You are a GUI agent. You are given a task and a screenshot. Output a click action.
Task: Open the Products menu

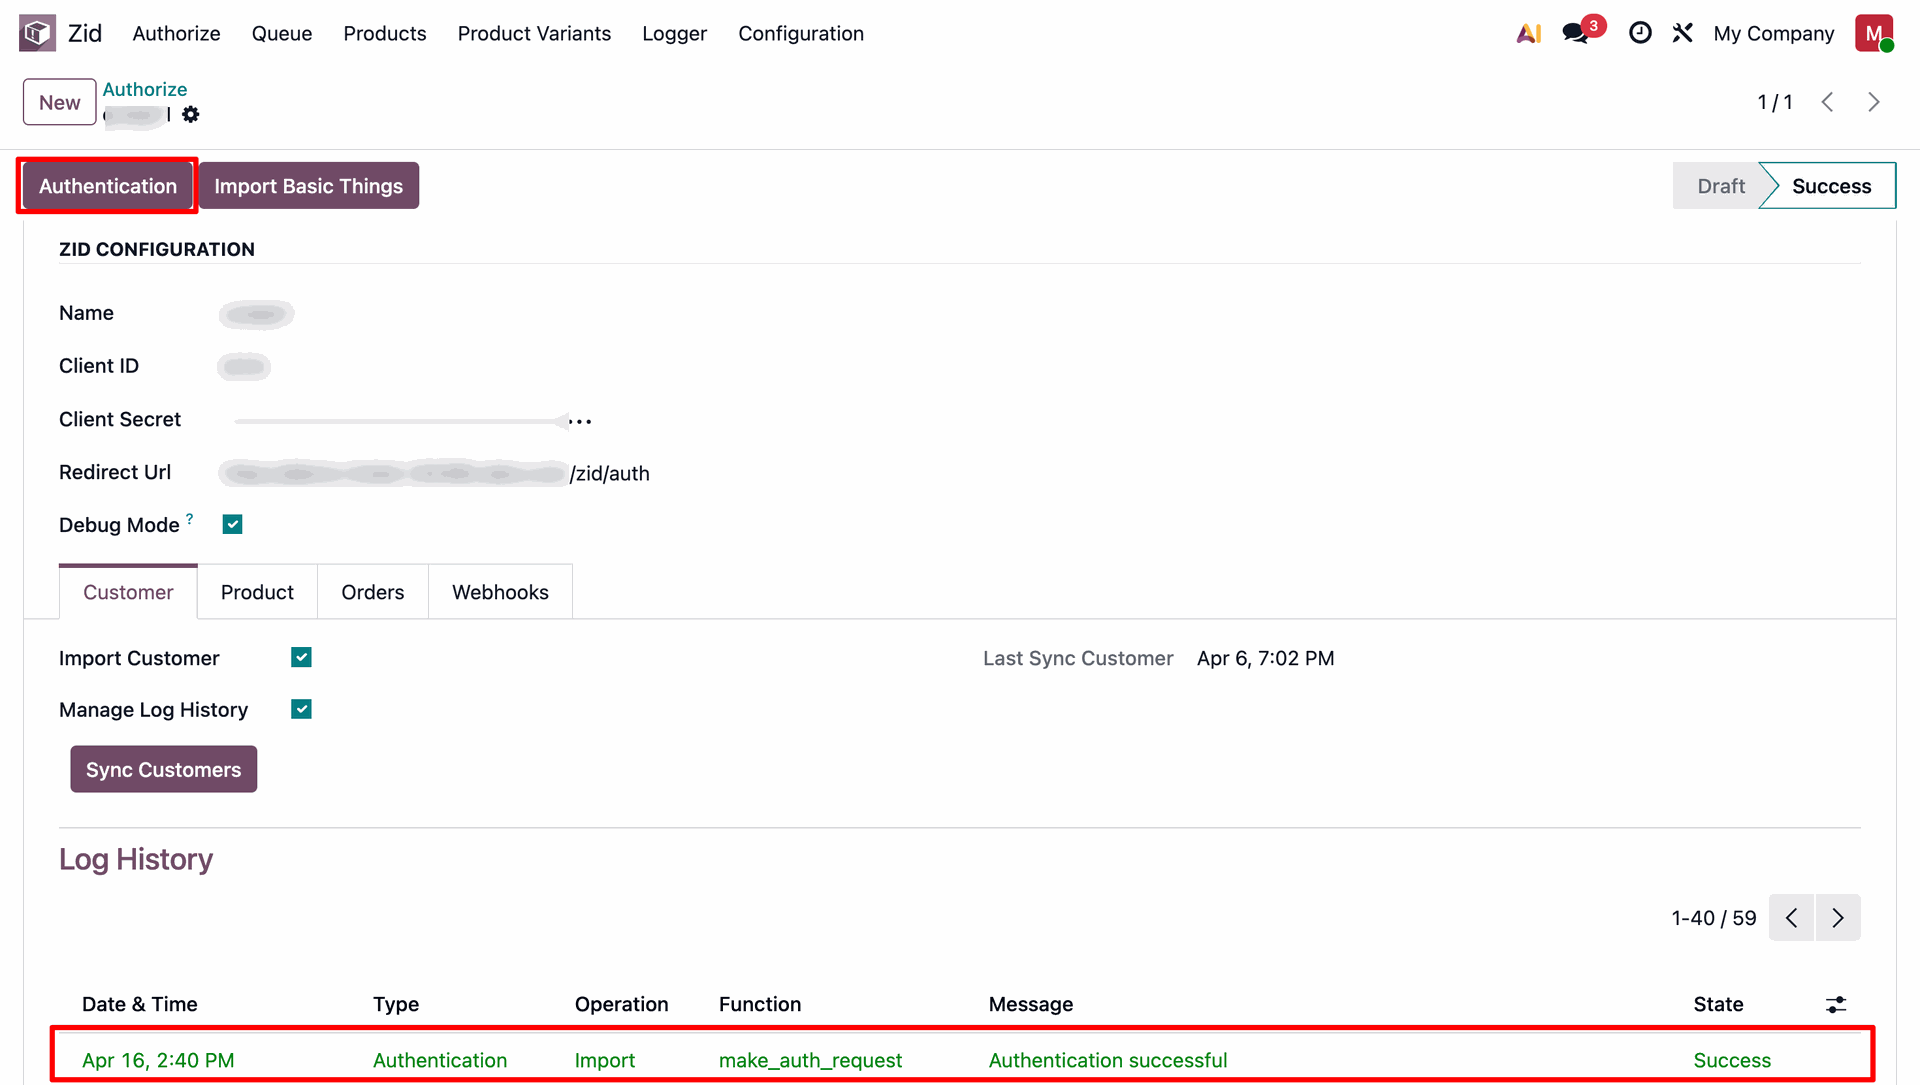click(385, 33)
